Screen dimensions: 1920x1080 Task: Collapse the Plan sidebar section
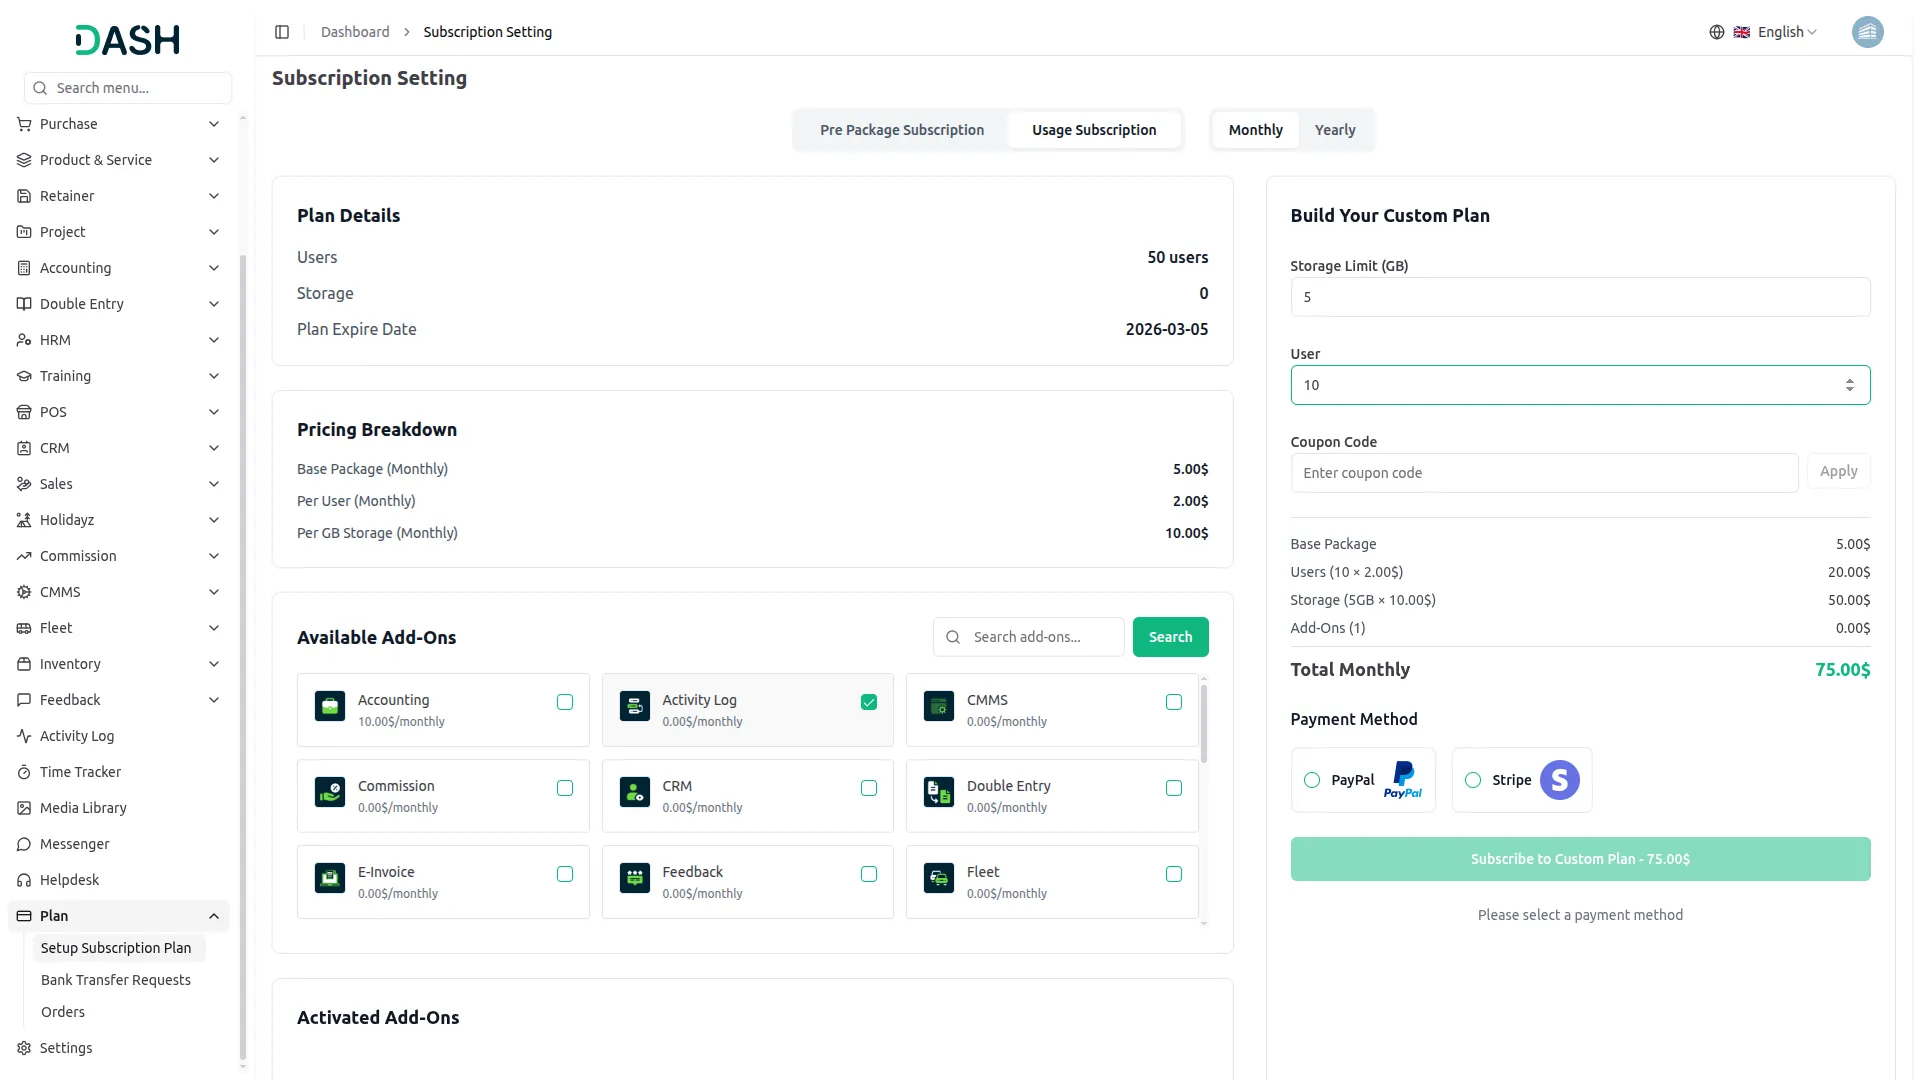118,916
